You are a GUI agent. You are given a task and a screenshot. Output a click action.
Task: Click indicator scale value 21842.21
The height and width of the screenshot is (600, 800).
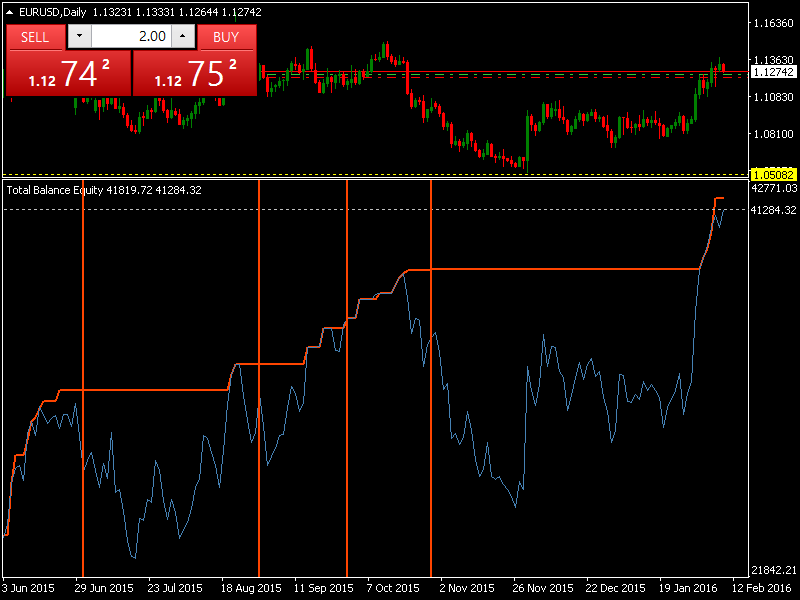click(x=774, y=570)
